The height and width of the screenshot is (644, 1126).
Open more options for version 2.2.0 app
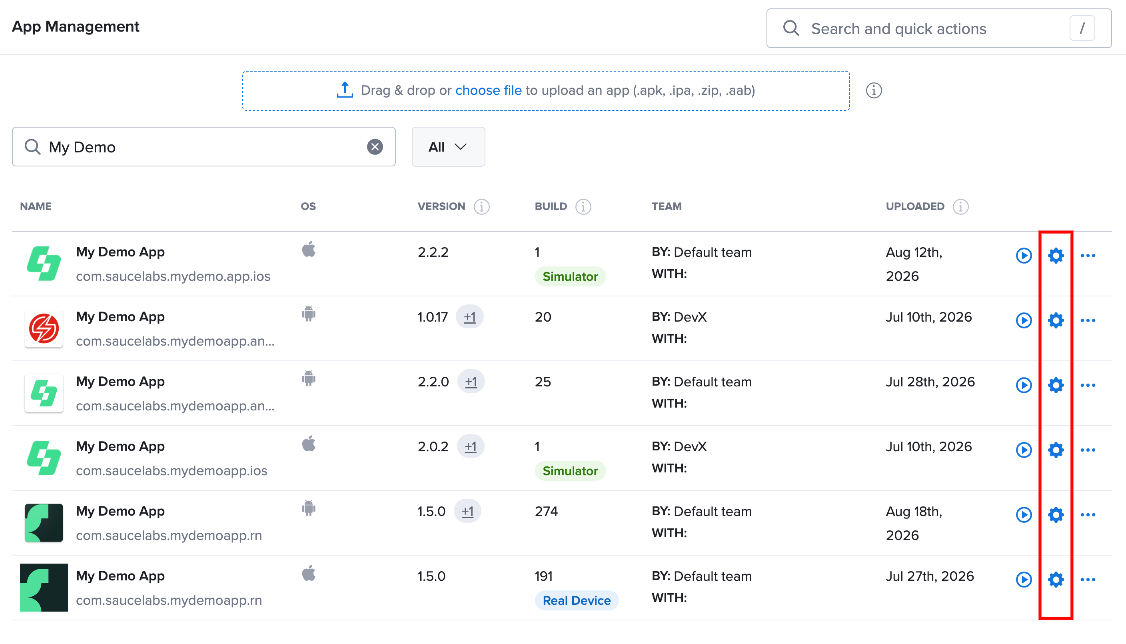(x=1087, y=386)
